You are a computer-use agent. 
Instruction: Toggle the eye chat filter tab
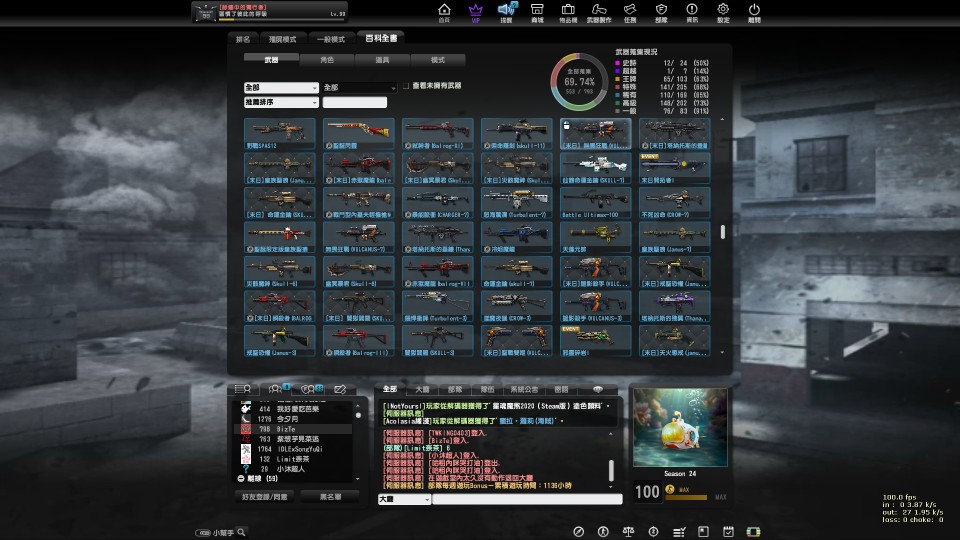coord(598,388)
